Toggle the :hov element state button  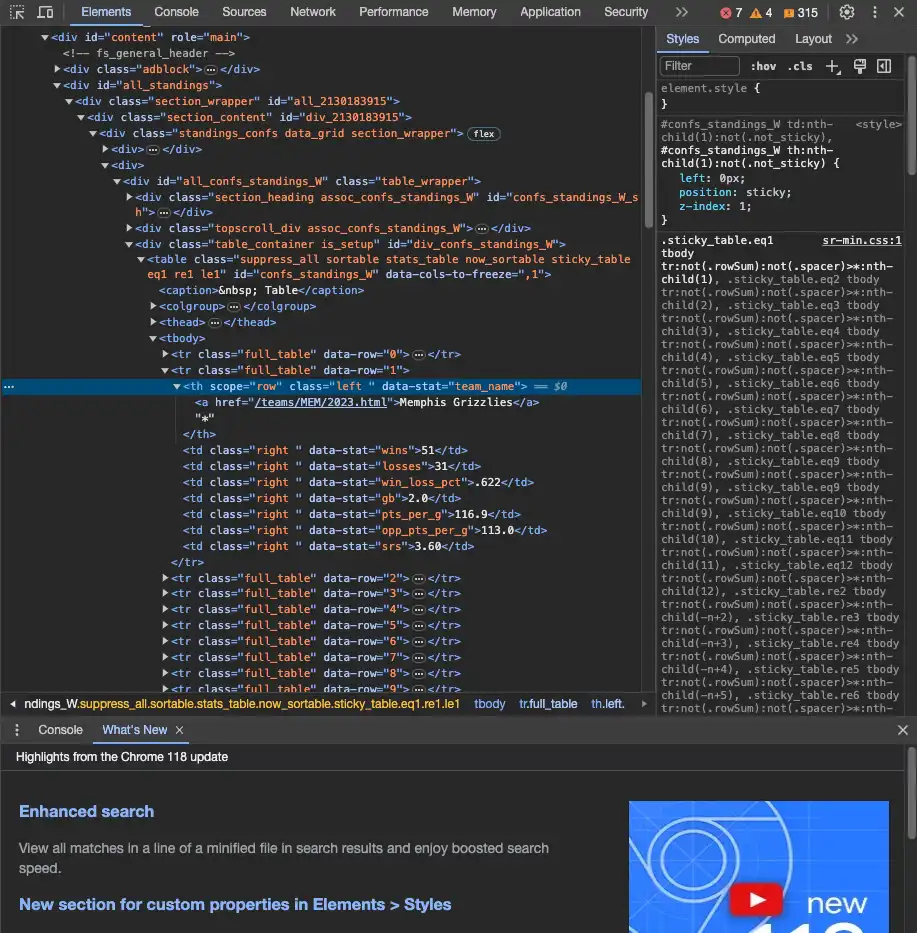[x=763, y=66]
